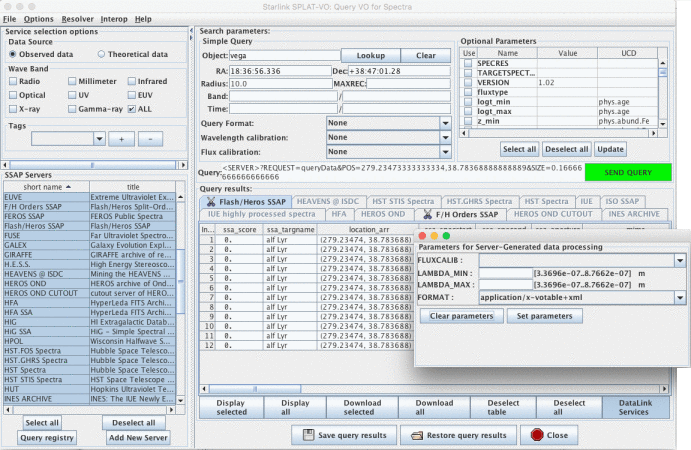Click Display selected button
The width and height of the screenshot is (691, 450).
[x=231, y=407]
